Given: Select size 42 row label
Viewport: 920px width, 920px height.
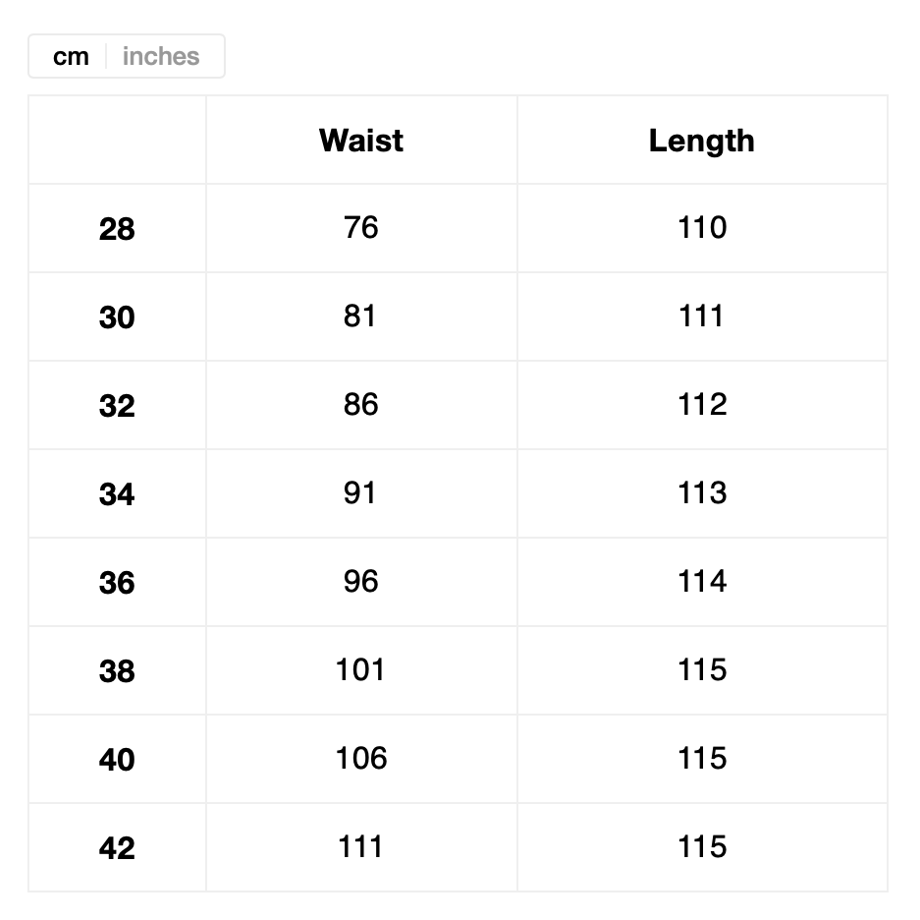Looking at the screenshot, I should click(117, 848).
